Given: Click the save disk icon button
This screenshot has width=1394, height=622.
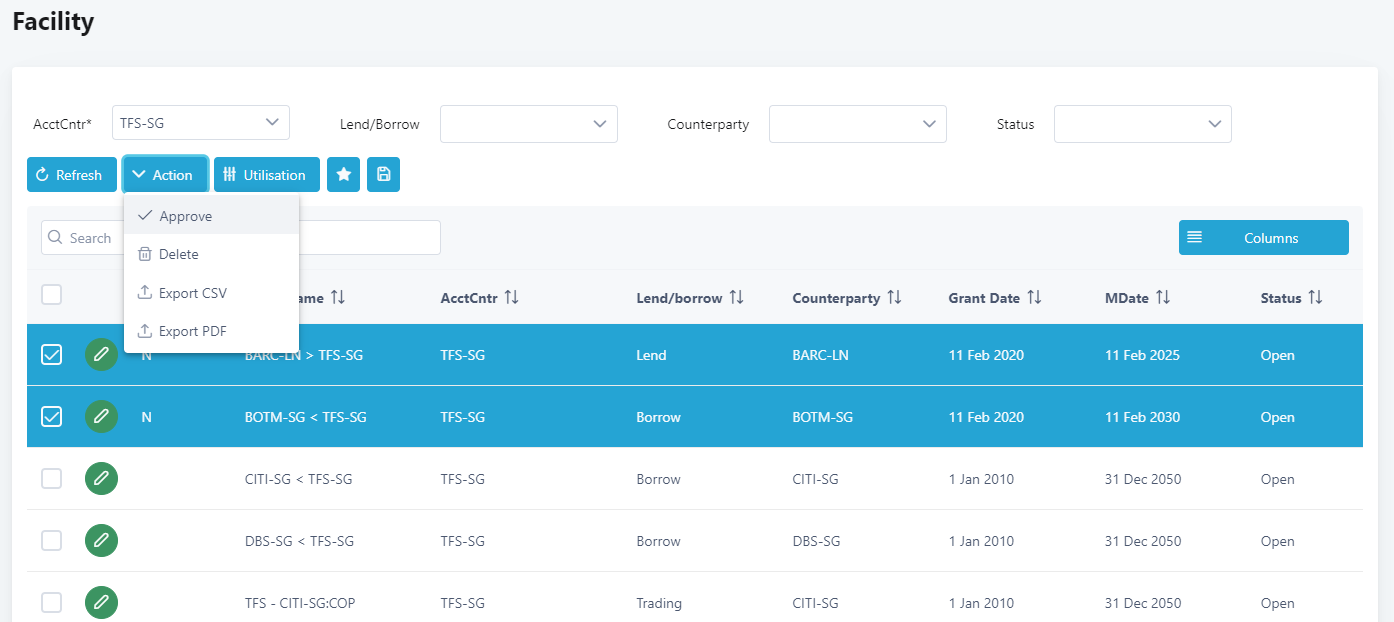Looking at the screenshot, I should pyautogui.click(x=383, y=175).
